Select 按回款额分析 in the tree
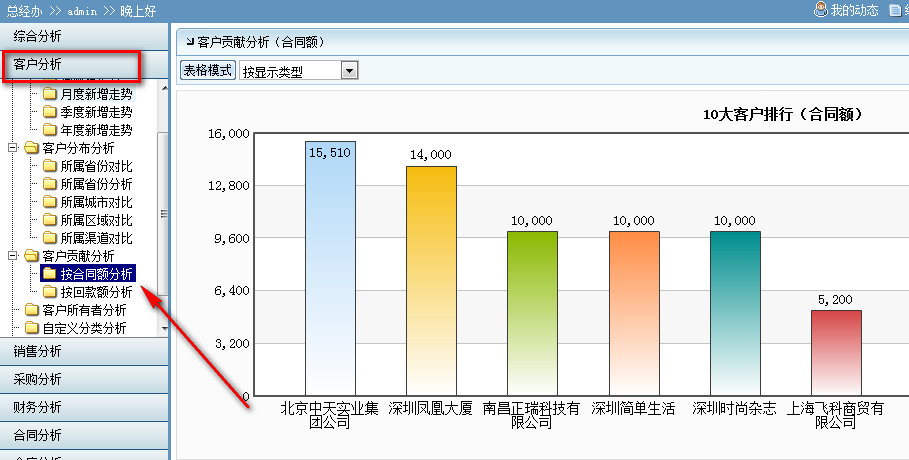This screenshot has height=460, width=909. pyautogui.click(x=96, y=292)
